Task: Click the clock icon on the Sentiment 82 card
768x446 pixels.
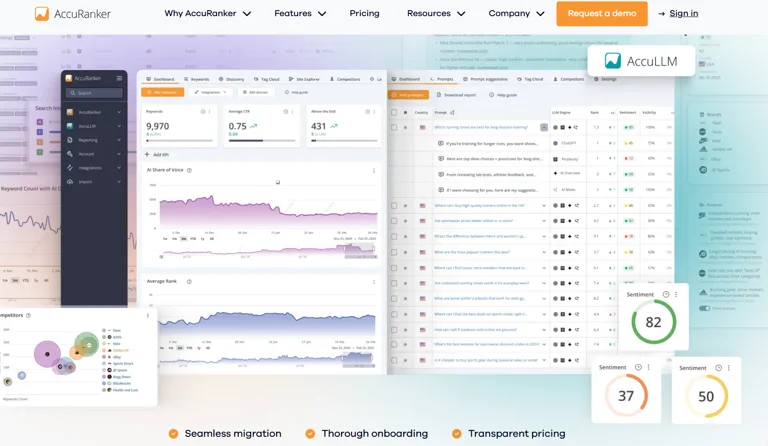Action: click(666, 294)
